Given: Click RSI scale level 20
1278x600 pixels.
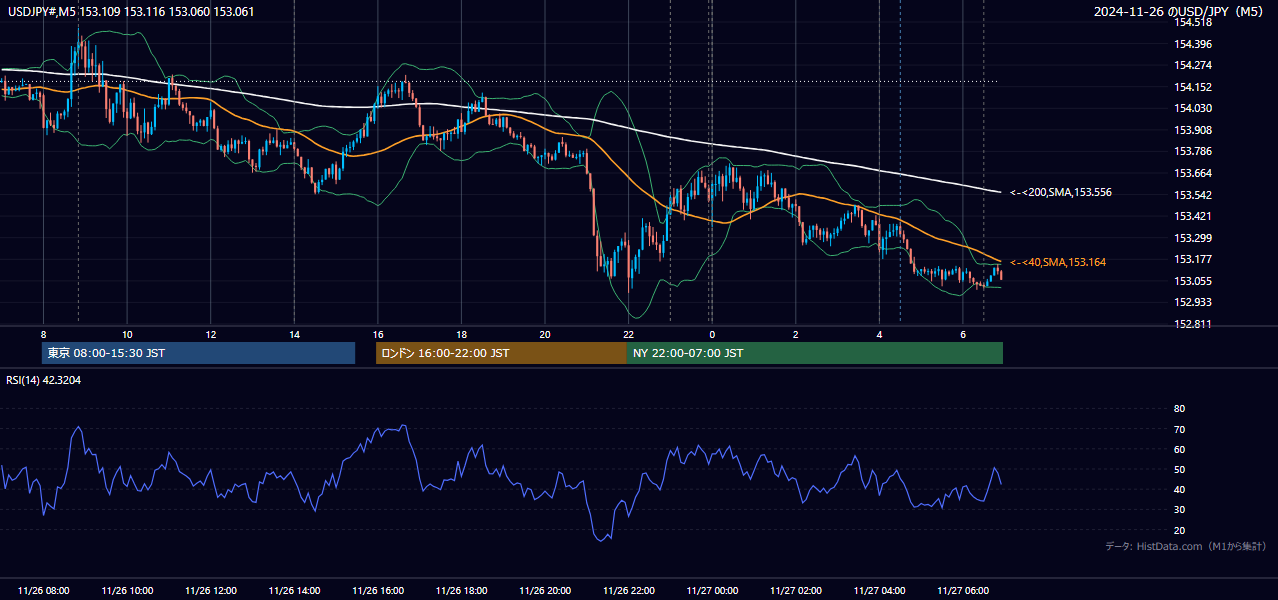Looking at the screenshot, I should pos(1179,530).
